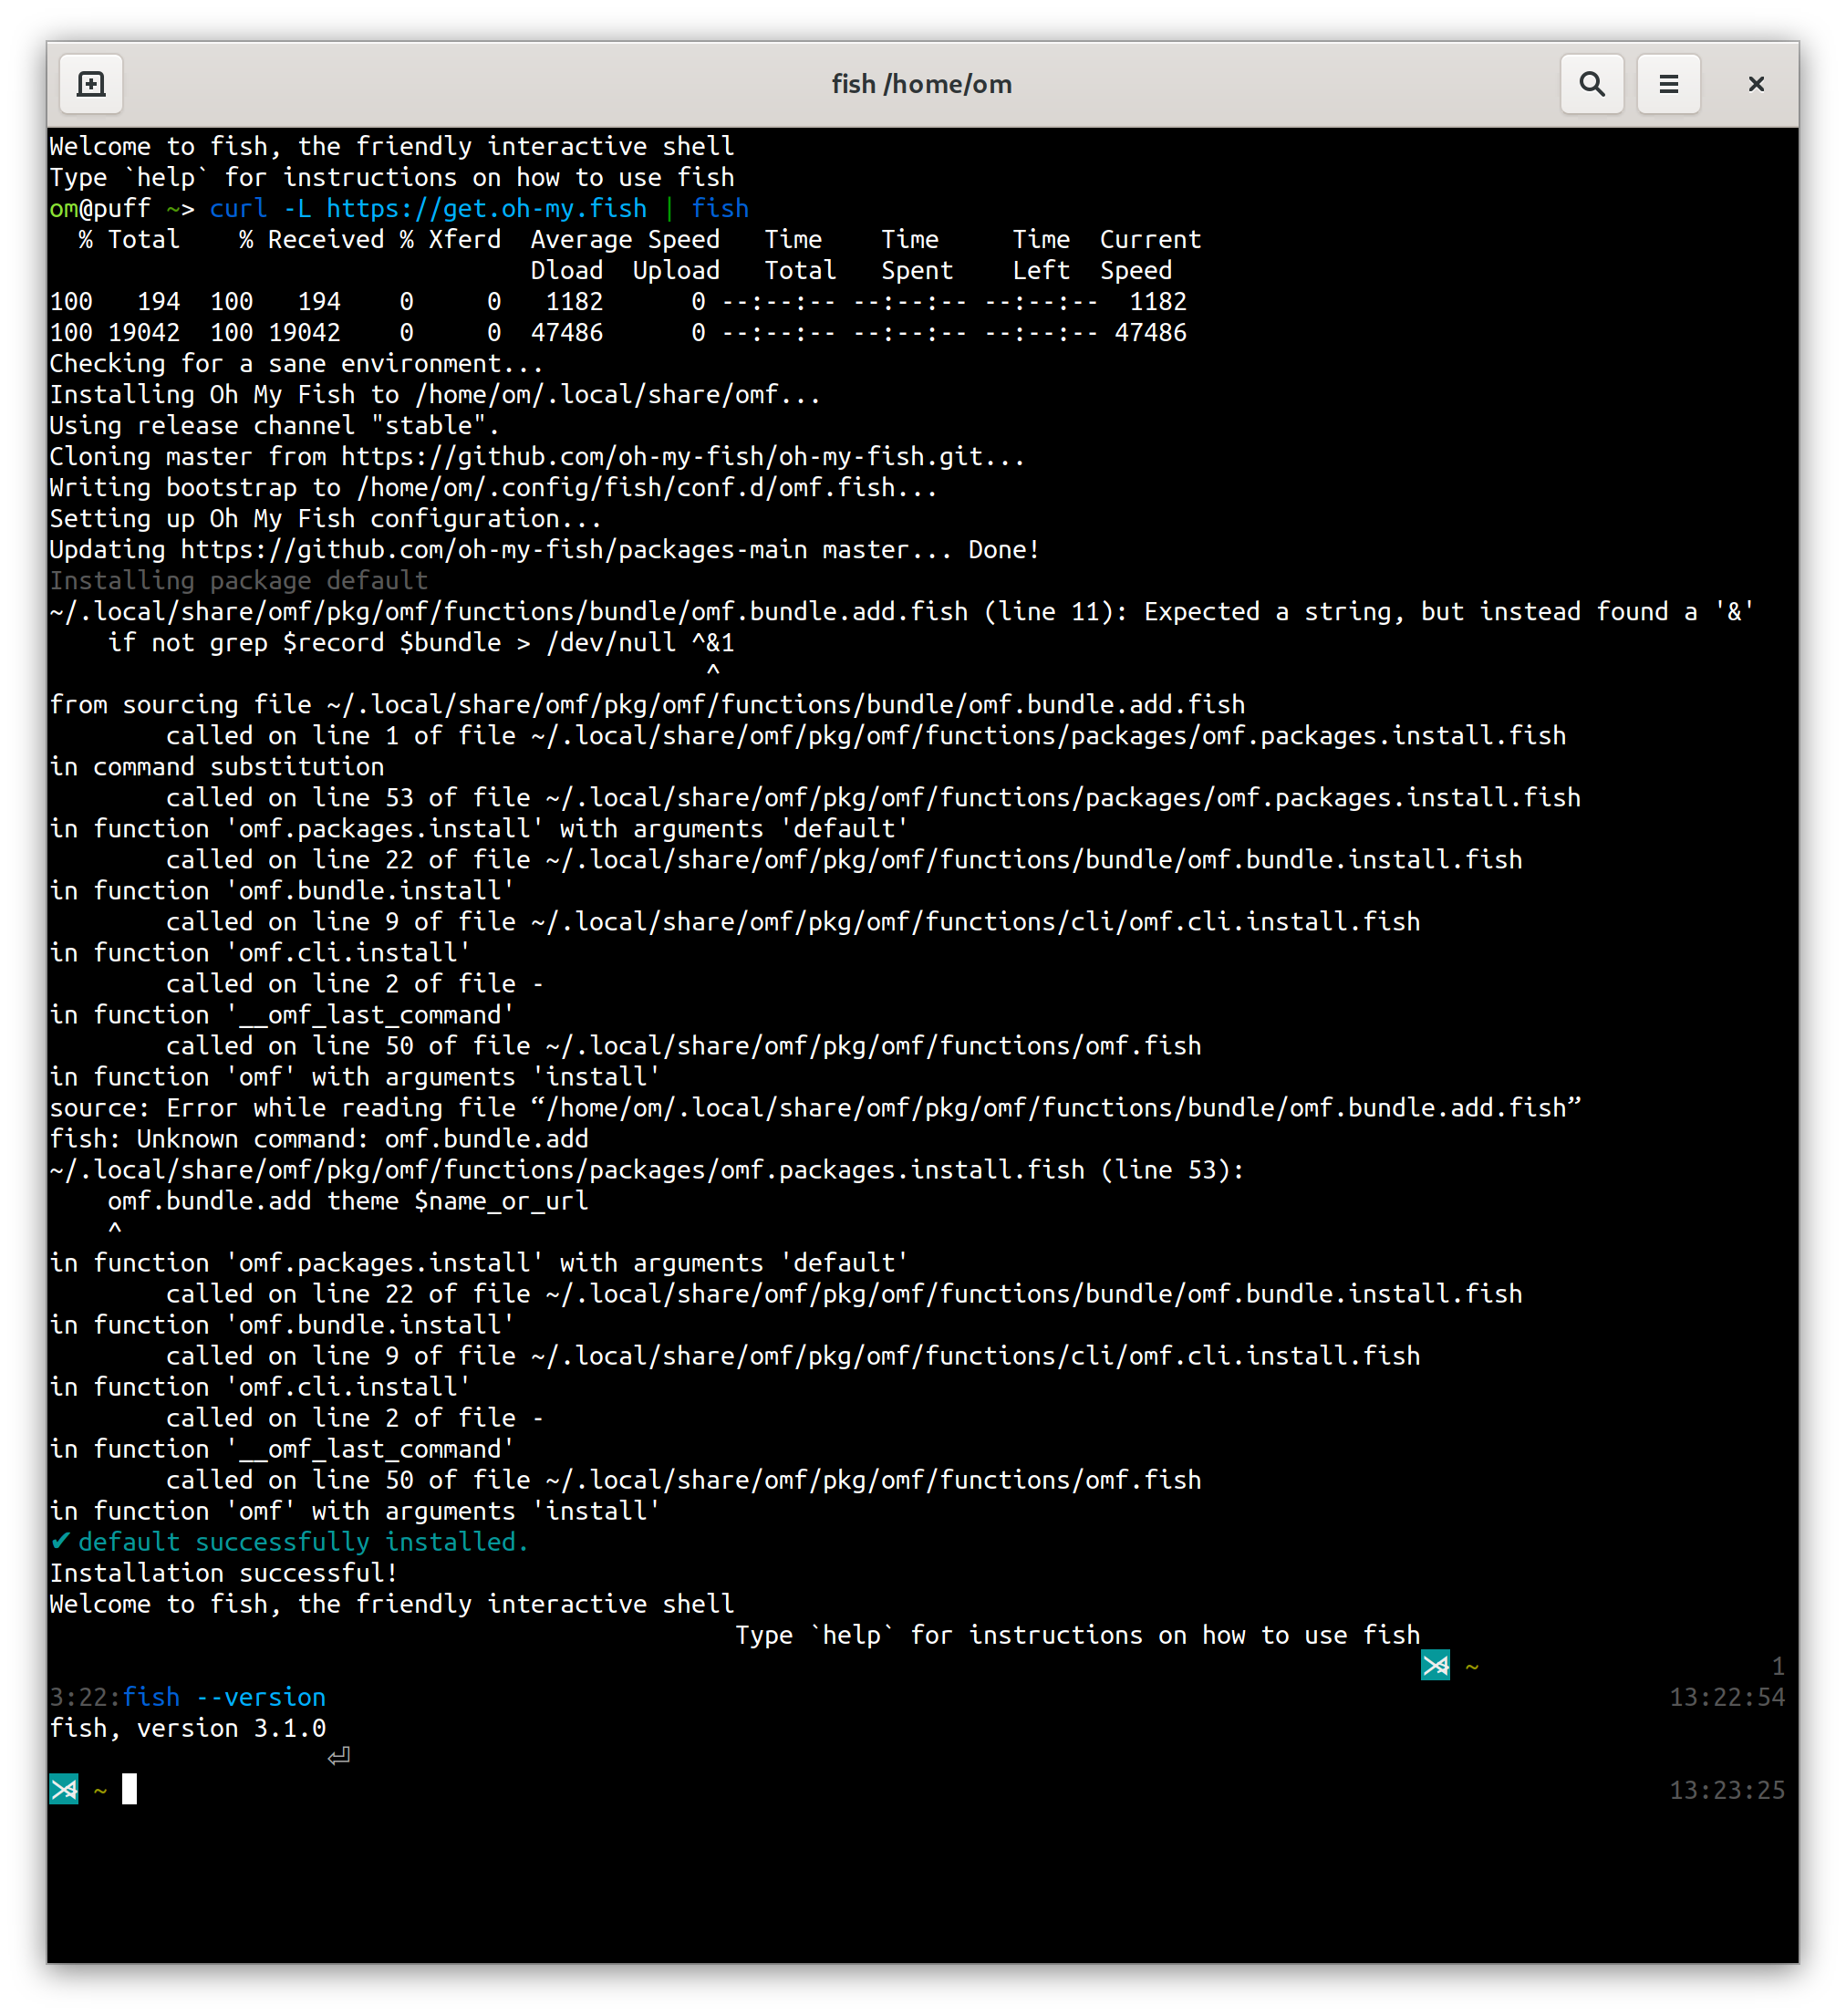Click the 'Installing package default' line
The image size is (1846, 2016).
coord(238,580)
